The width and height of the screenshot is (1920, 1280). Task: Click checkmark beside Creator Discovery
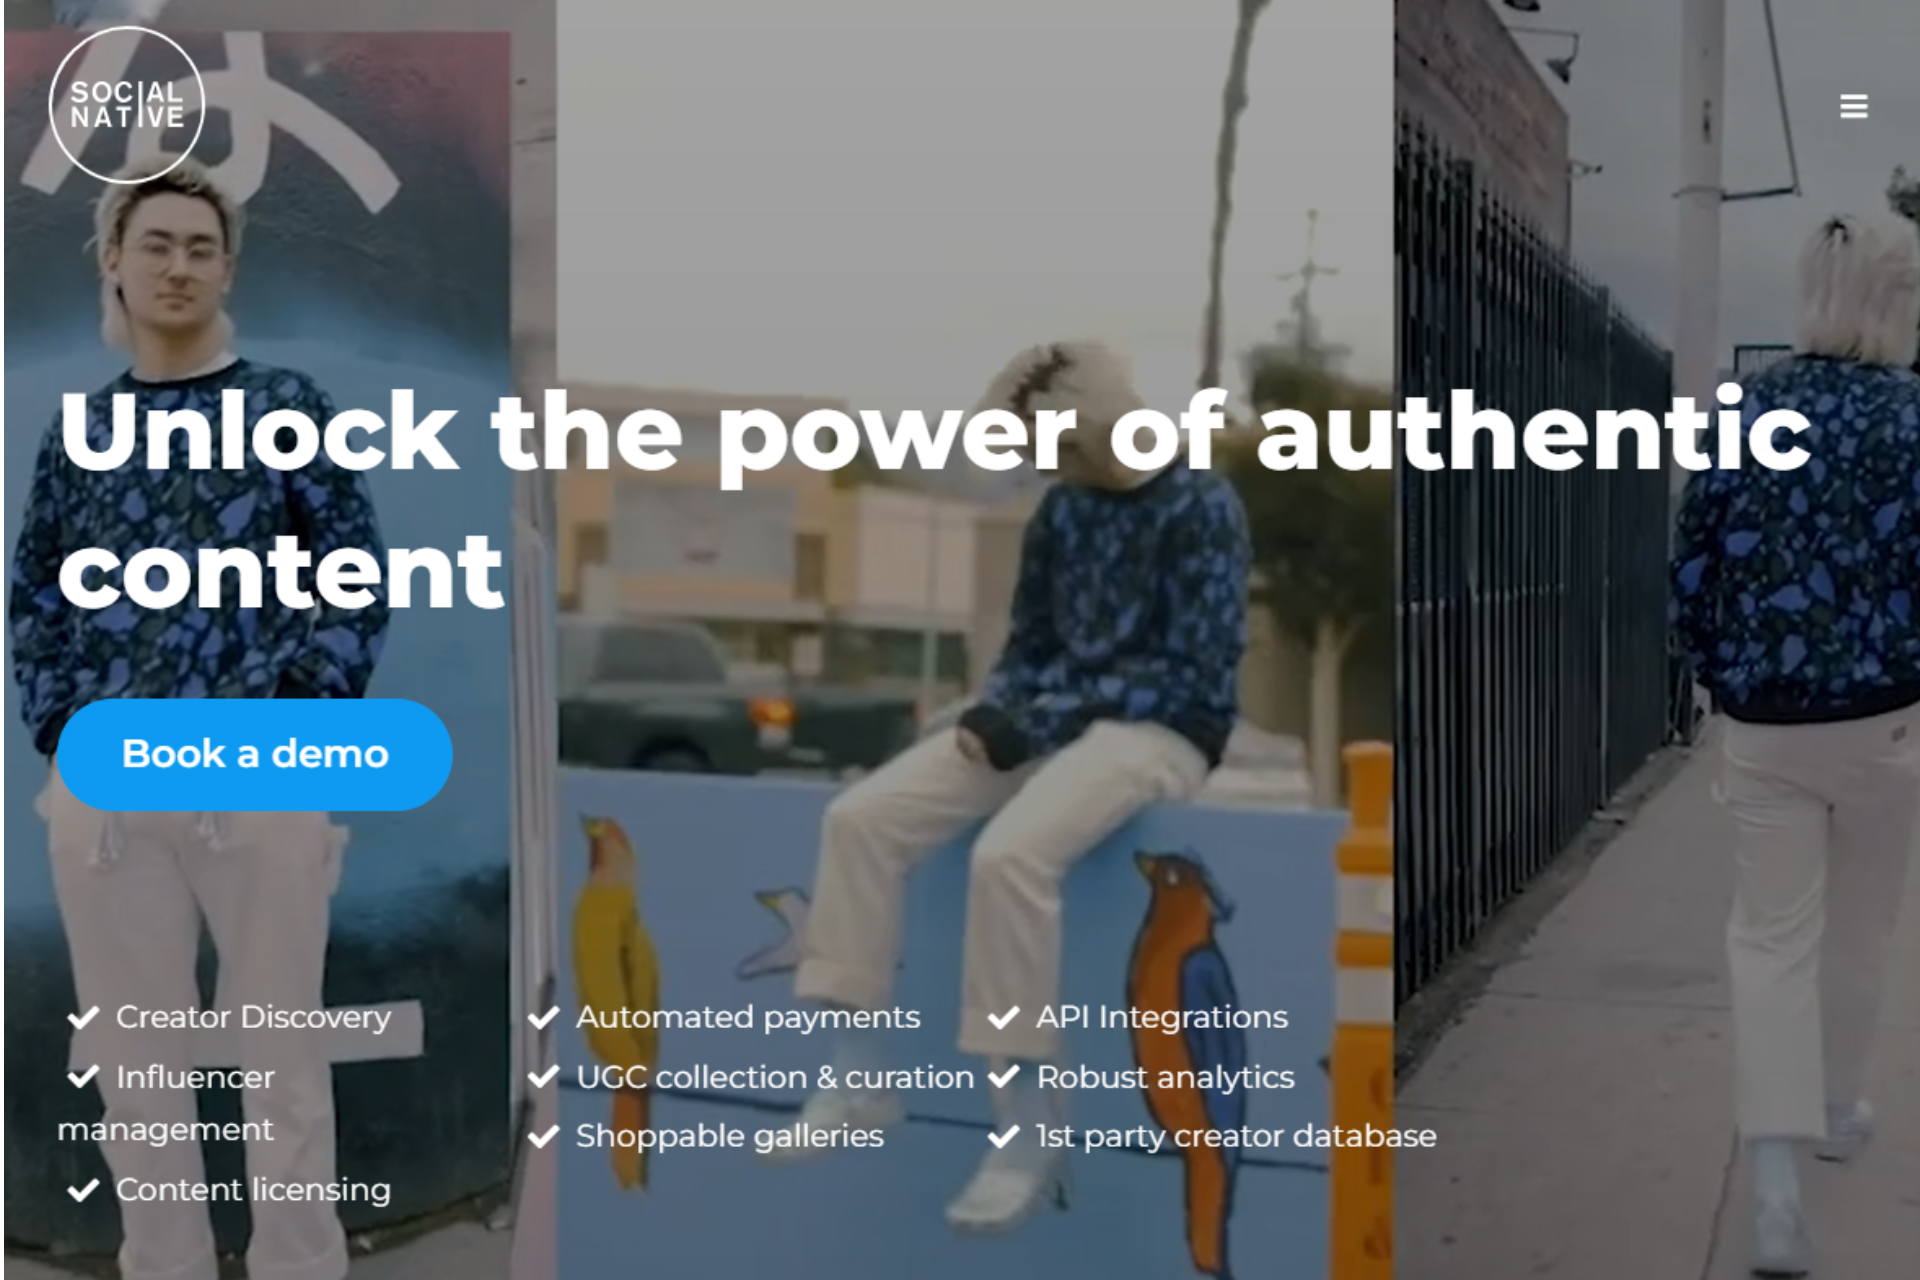83,1018
